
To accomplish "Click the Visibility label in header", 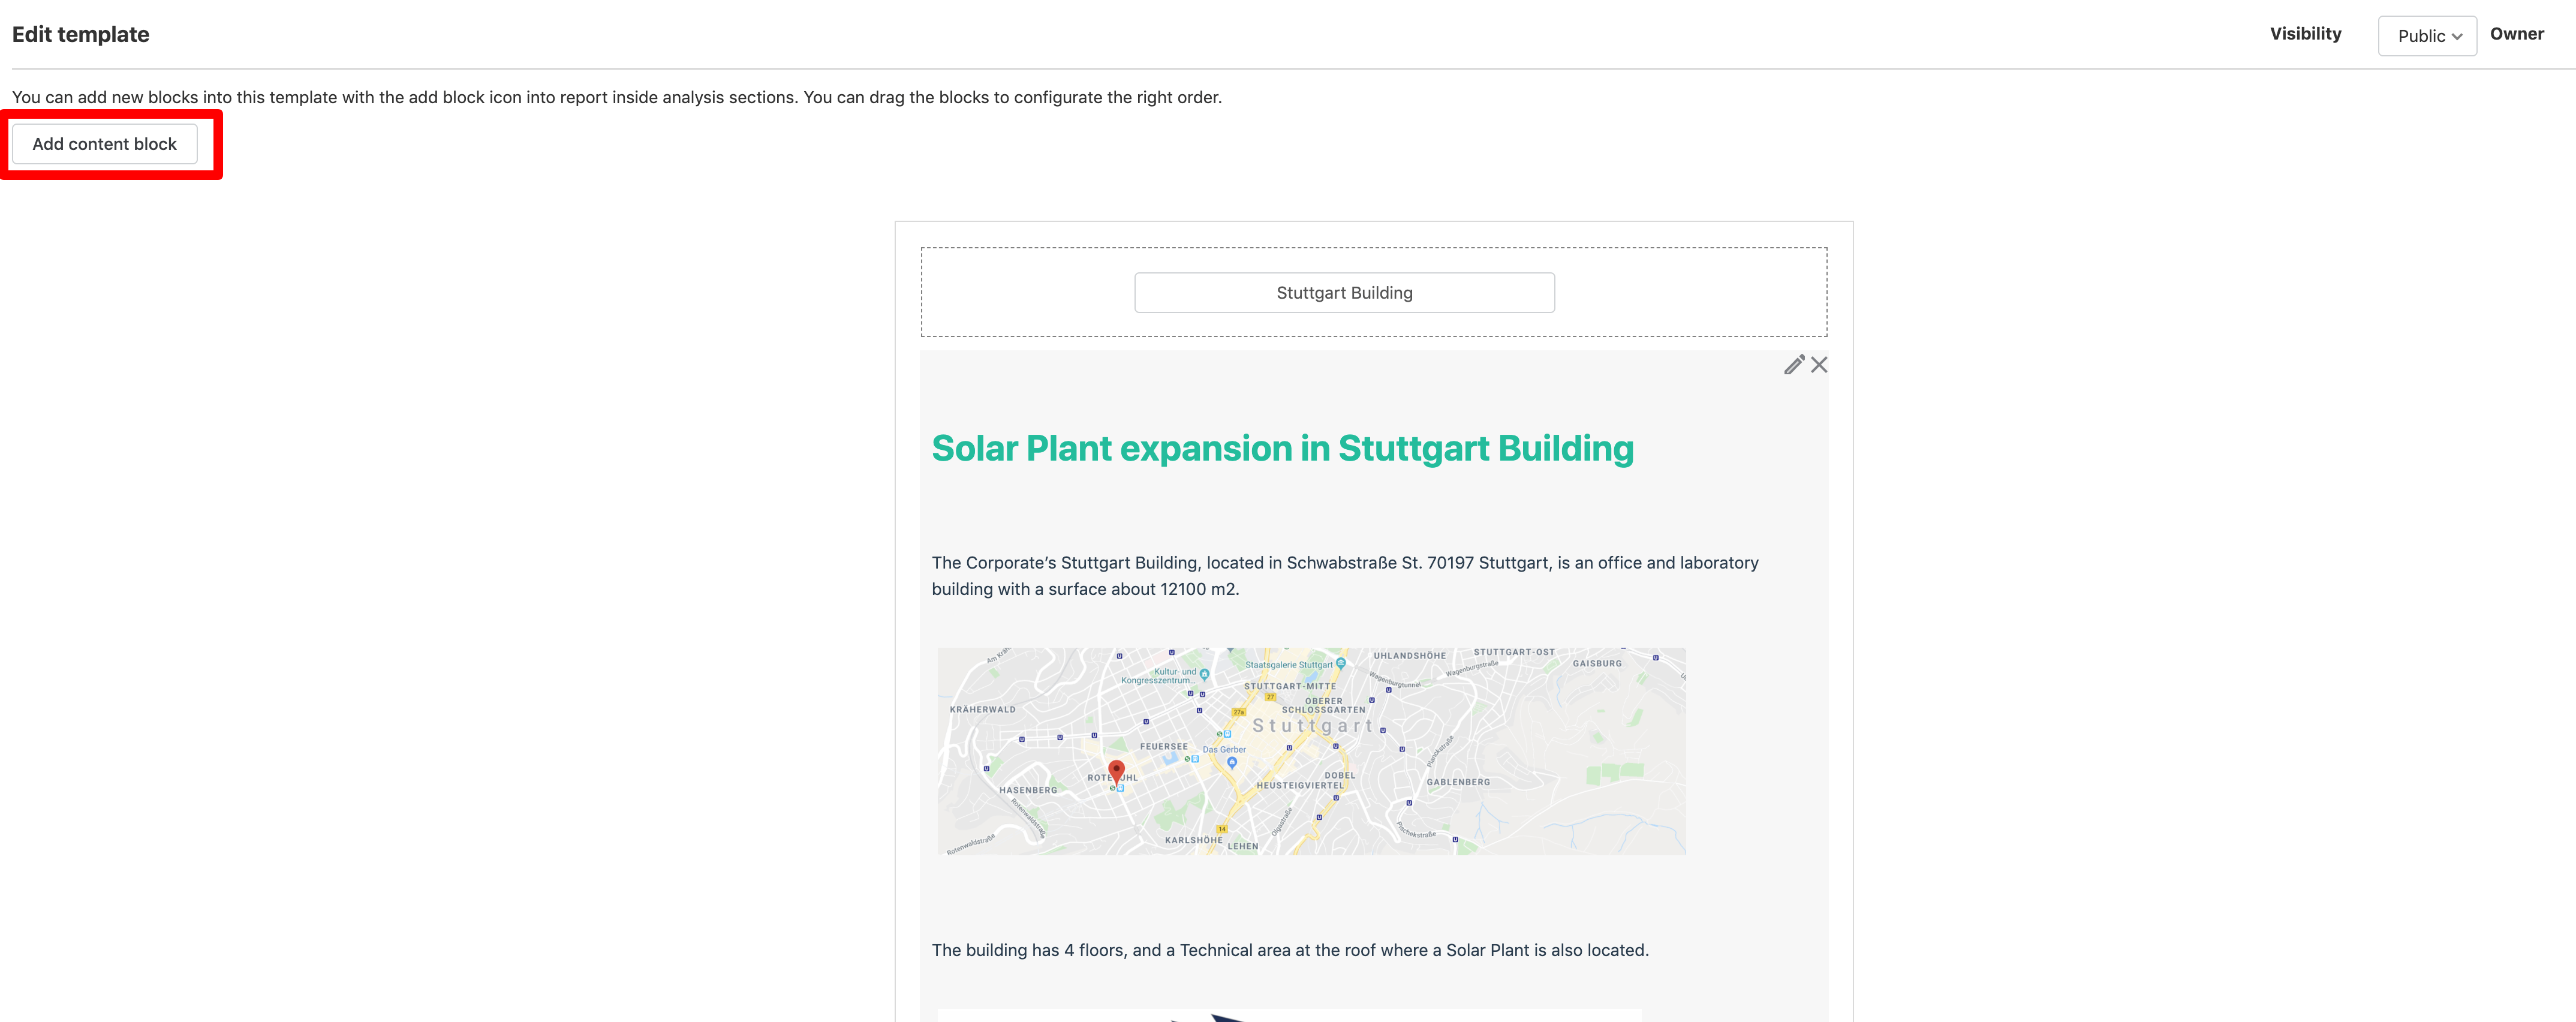I will point(2305,34).
